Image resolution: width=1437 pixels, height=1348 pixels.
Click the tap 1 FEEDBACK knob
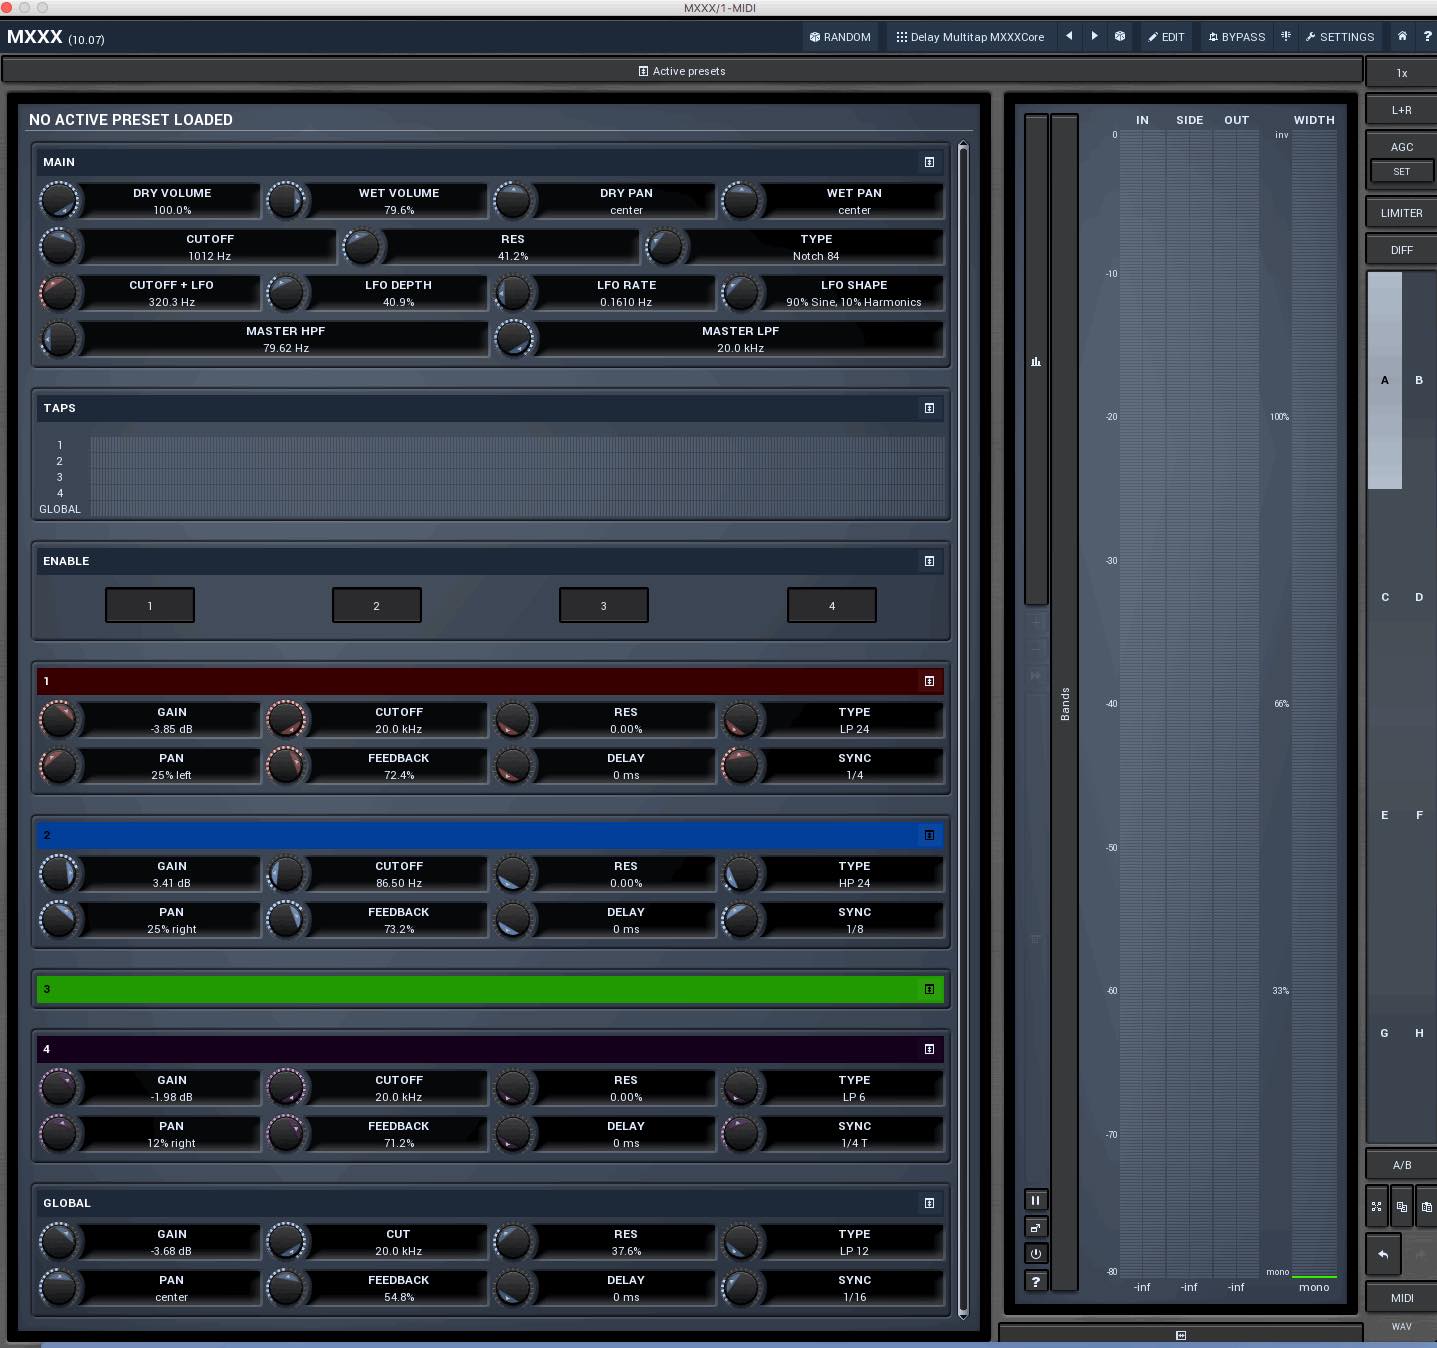point(286,766)
